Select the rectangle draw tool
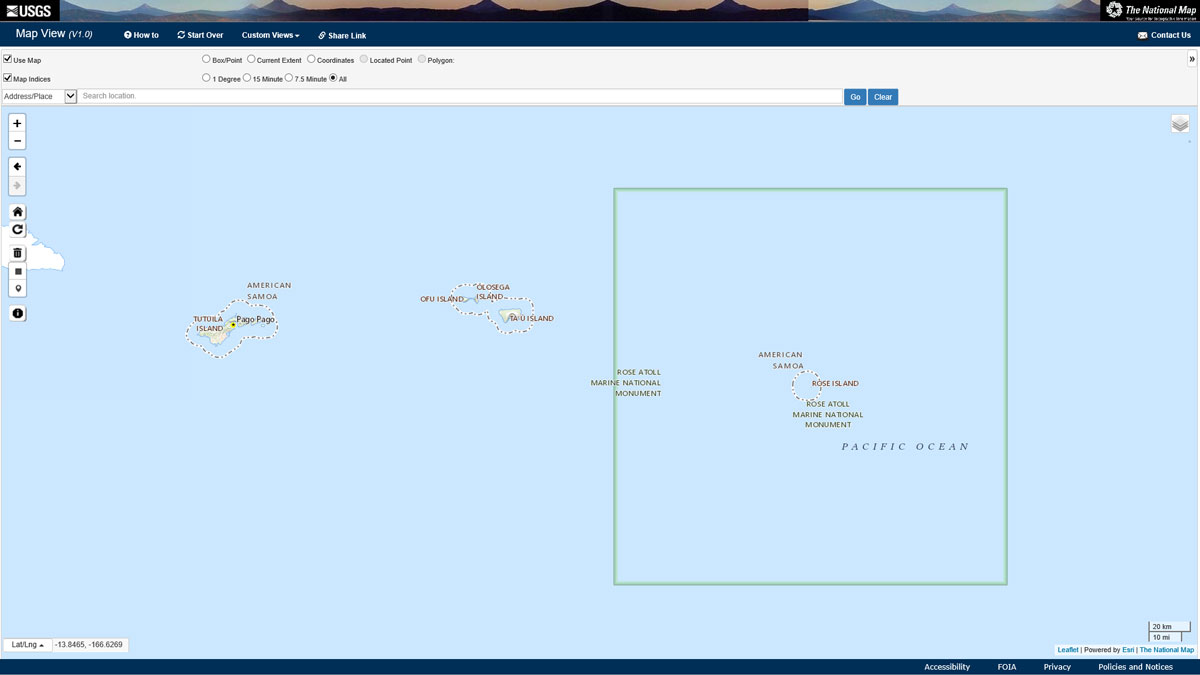Image resolution: width=1200 pixels, height=675 pixels. [17, 271]
